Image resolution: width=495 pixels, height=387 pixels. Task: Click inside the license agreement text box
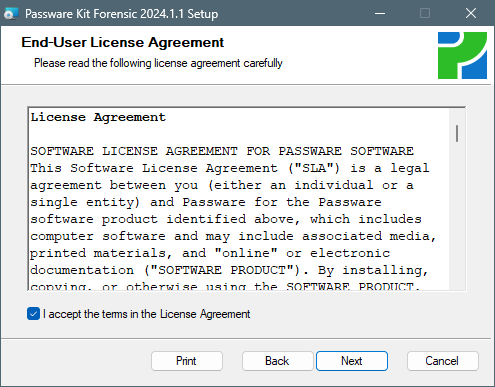[x=239, y=199]
